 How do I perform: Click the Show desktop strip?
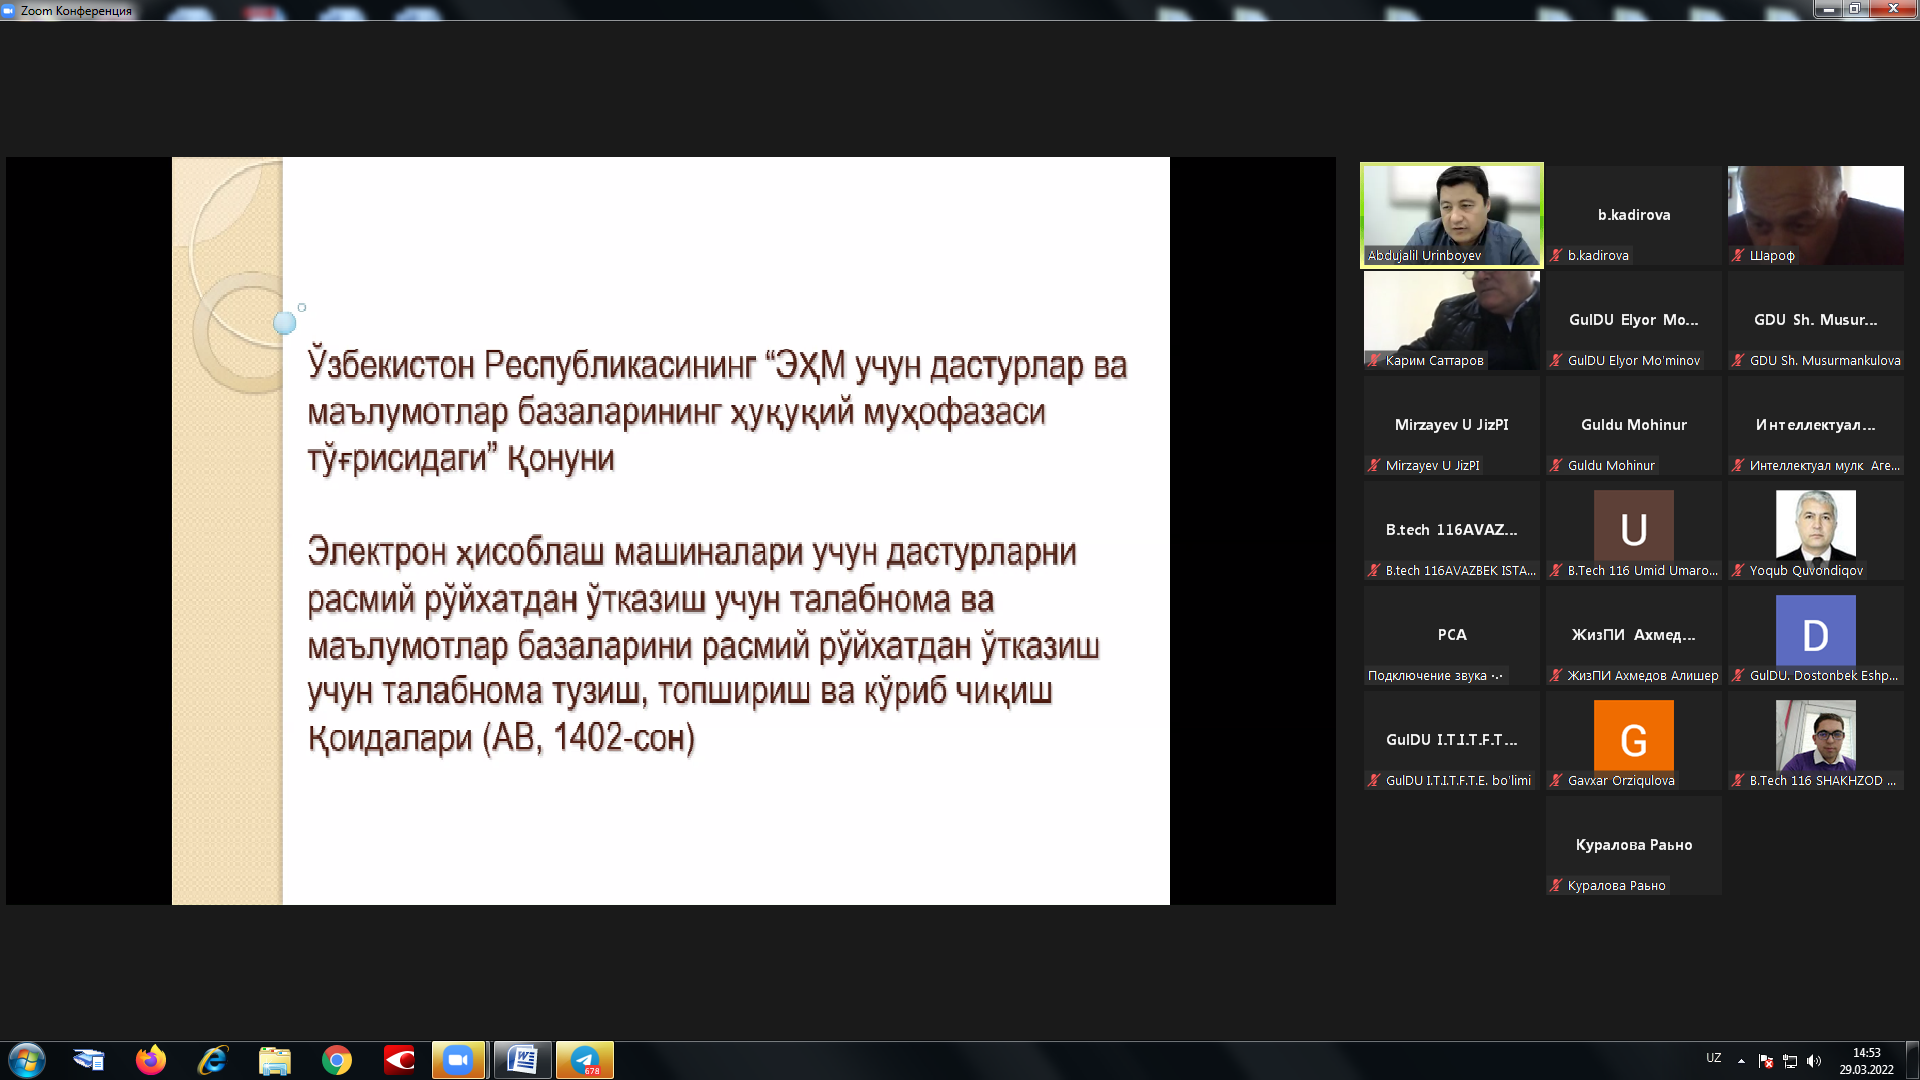tap(1912, 1061)
